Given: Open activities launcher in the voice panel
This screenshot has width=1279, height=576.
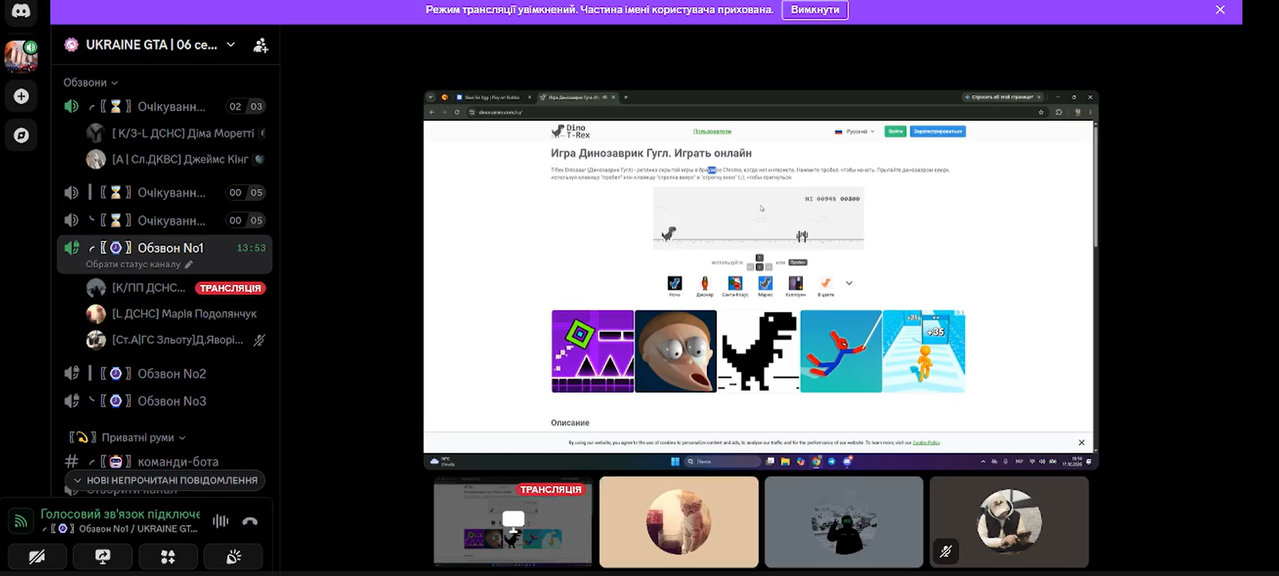Looking at the screenshot, I should 168,556.
